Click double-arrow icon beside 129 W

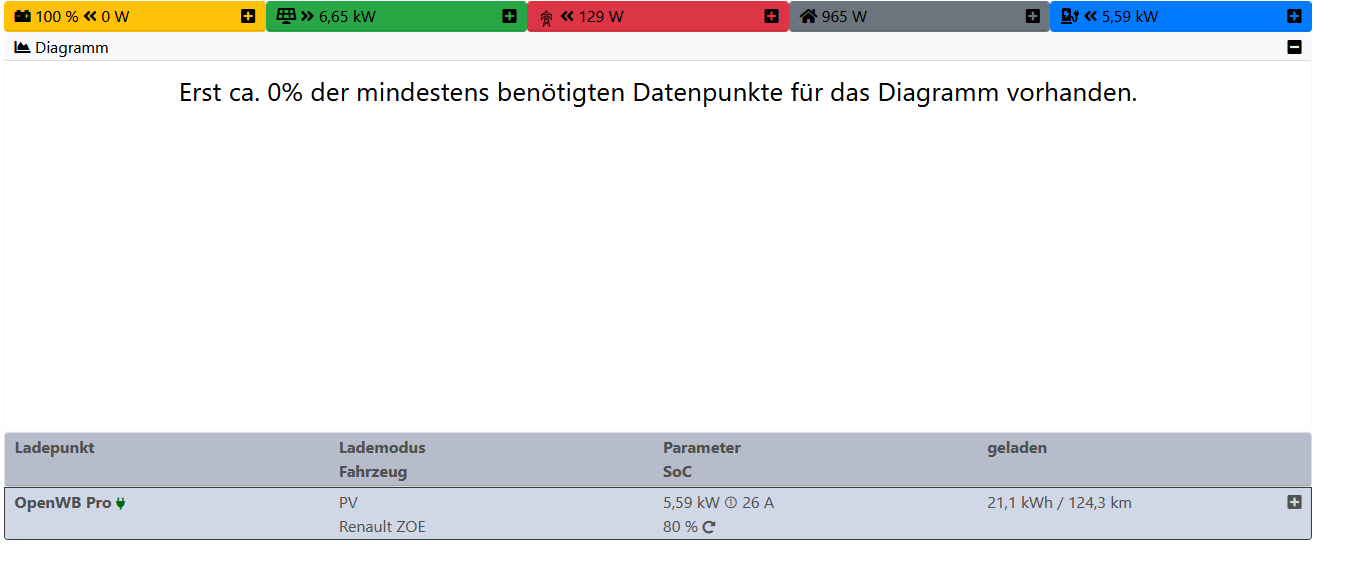(567, 16)
